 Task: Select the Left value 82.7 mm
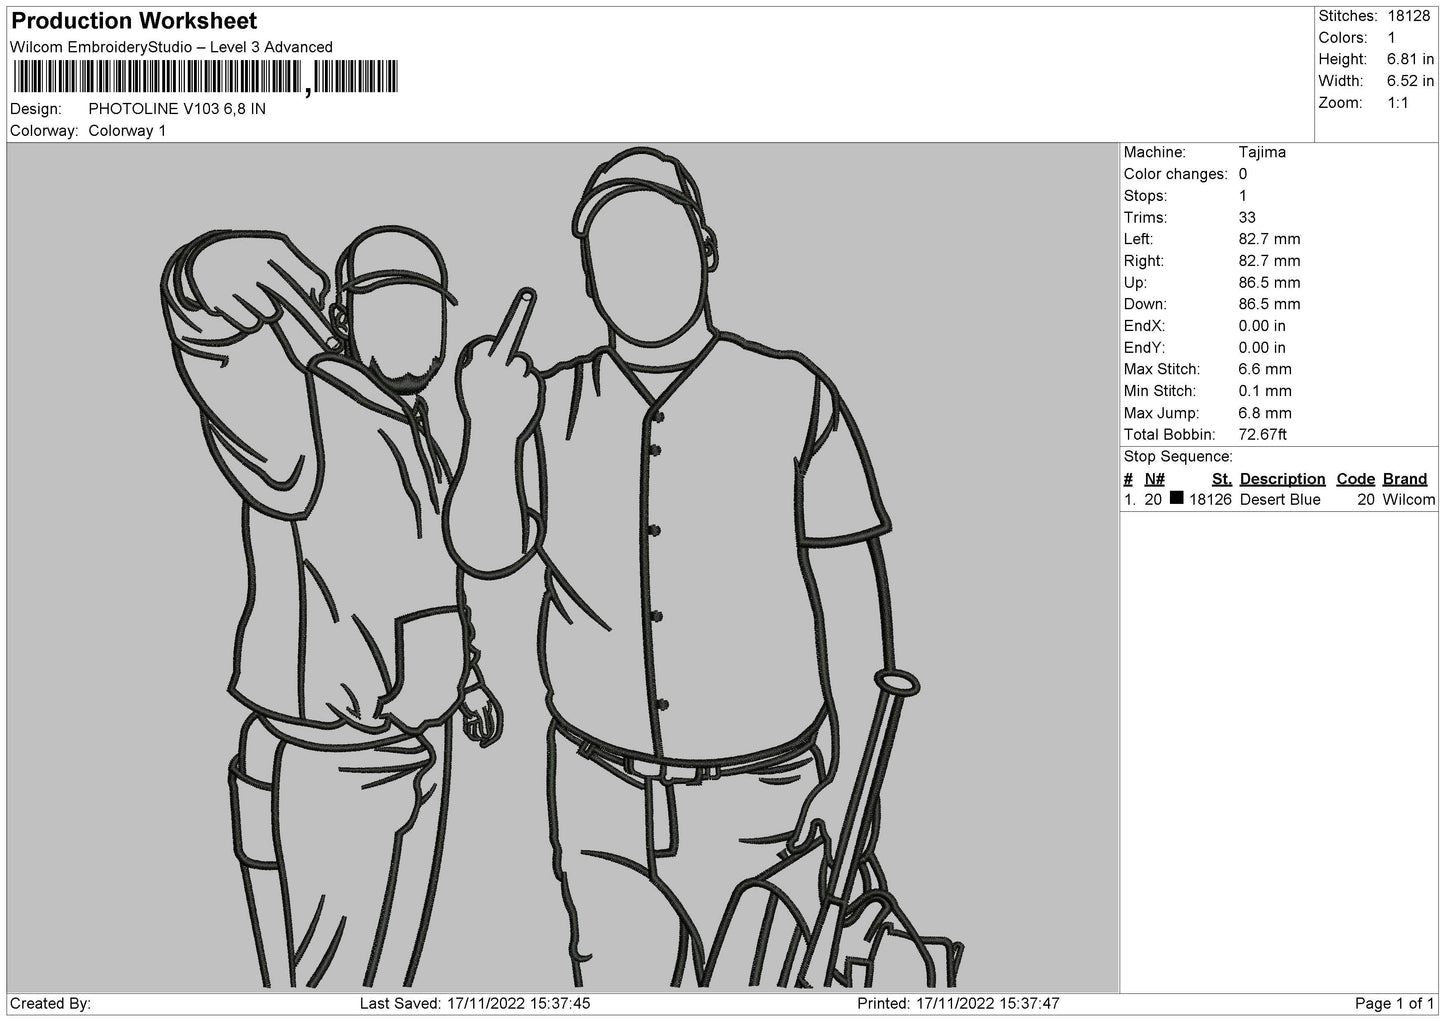coord(1269,239)
